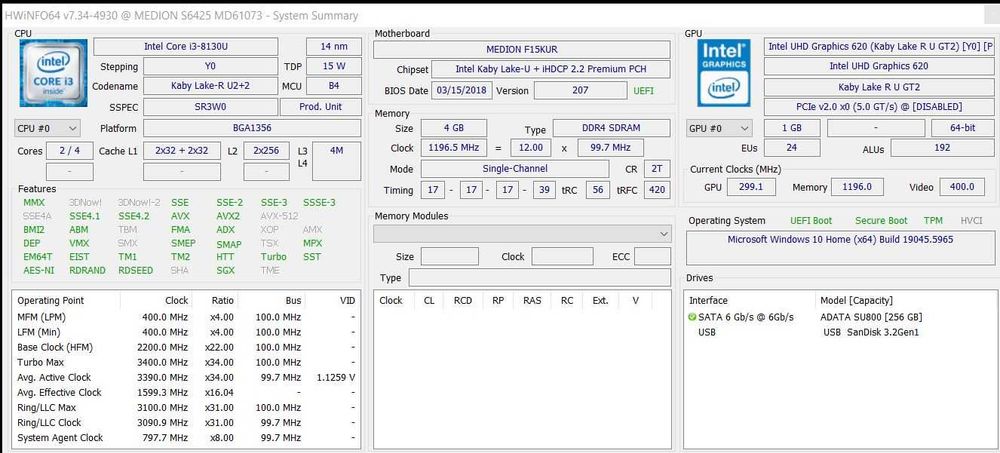Click the B4 MCU value
This screenshot has height=453, width=1000.
[x=334, y=86]
